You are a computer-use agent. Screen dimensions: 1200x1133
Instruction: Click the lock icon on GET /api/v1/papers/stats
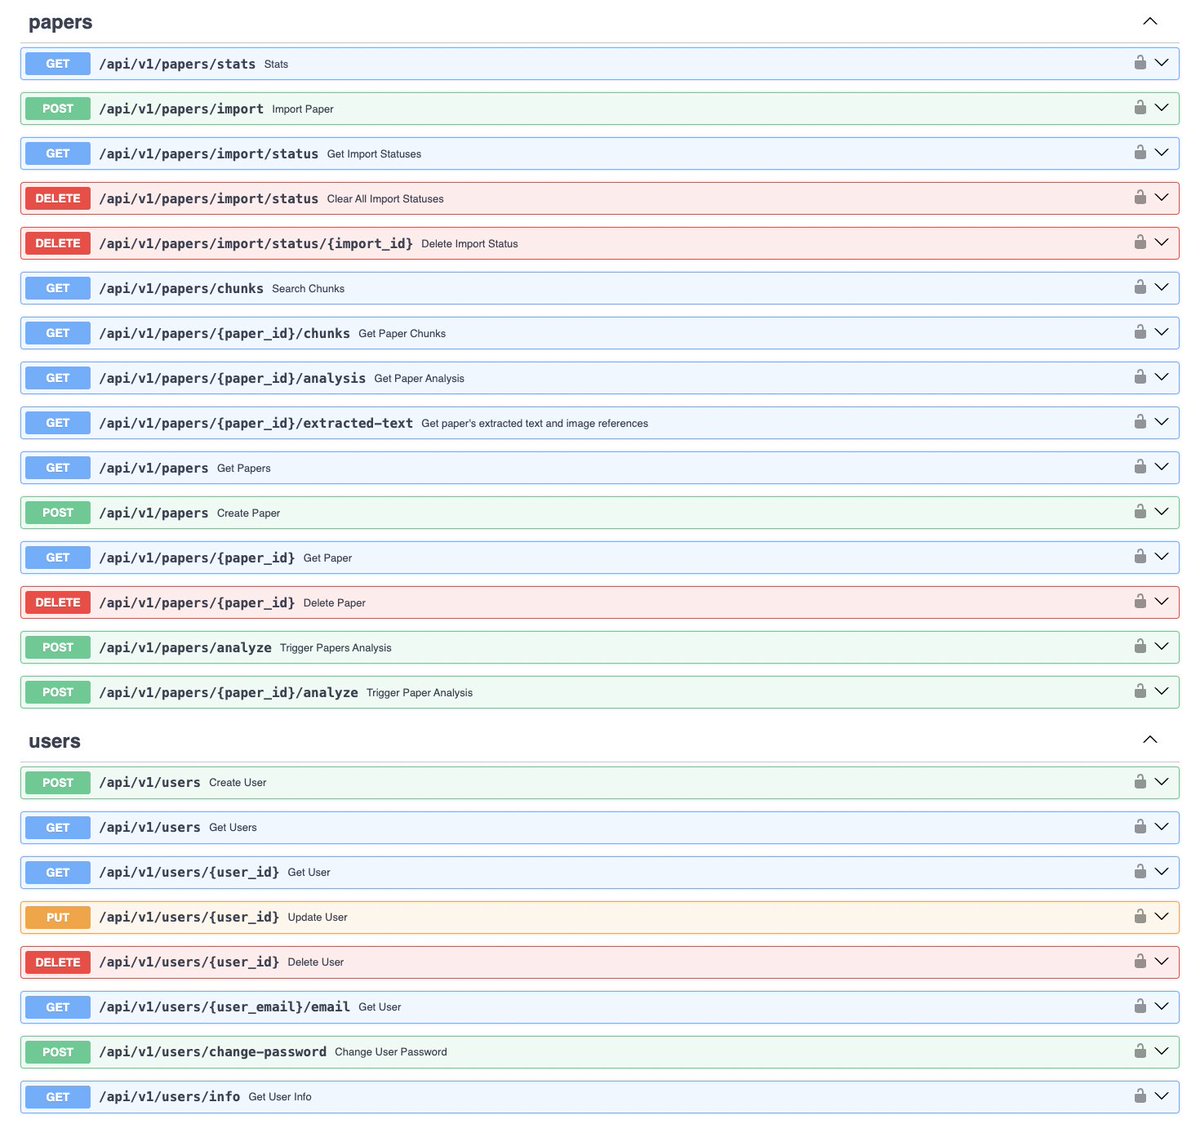[x=1140, y=62]
